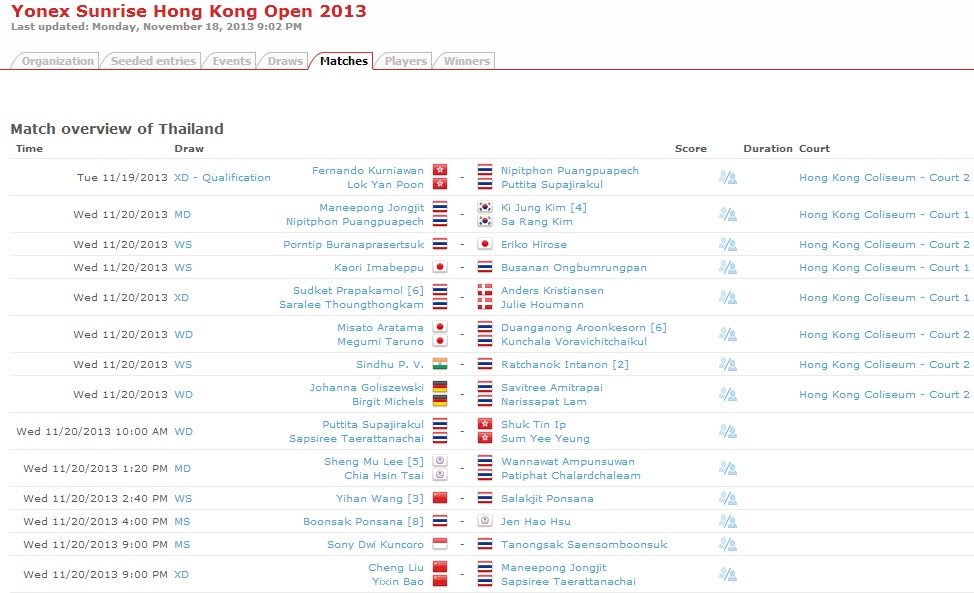Click the 'Duration' column header
This screenshot has height=593, width=974.
(x=768, y=148)
